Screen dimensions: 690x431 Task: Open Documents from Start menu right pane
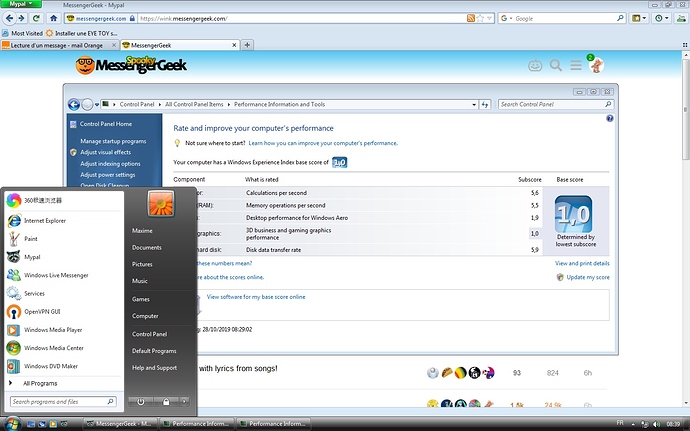pos(147,247)
